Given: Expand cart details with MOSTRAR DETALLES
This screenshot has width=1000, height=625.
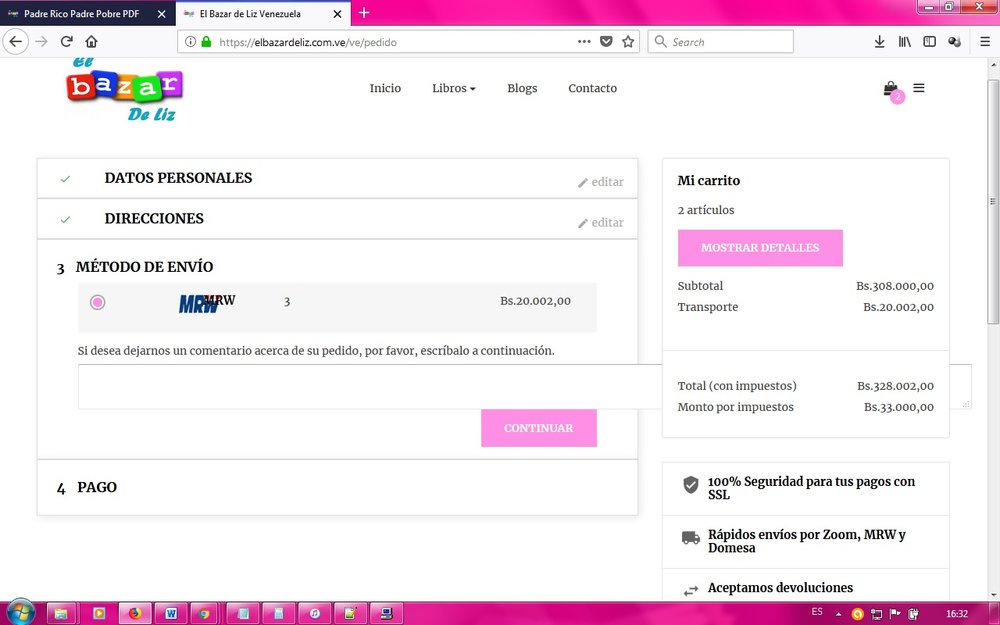Looking at the screenshot, I should pos(760,248).
